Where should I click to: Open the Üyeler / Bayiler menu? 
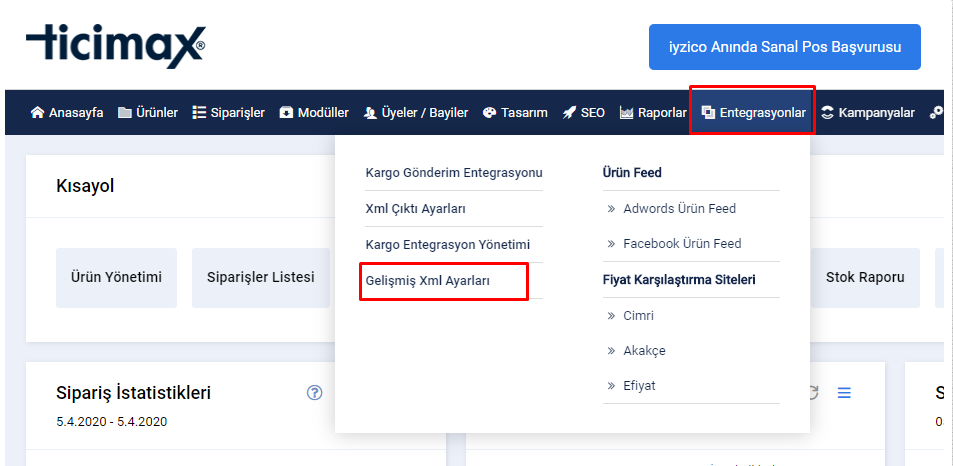tap(416, 113)
